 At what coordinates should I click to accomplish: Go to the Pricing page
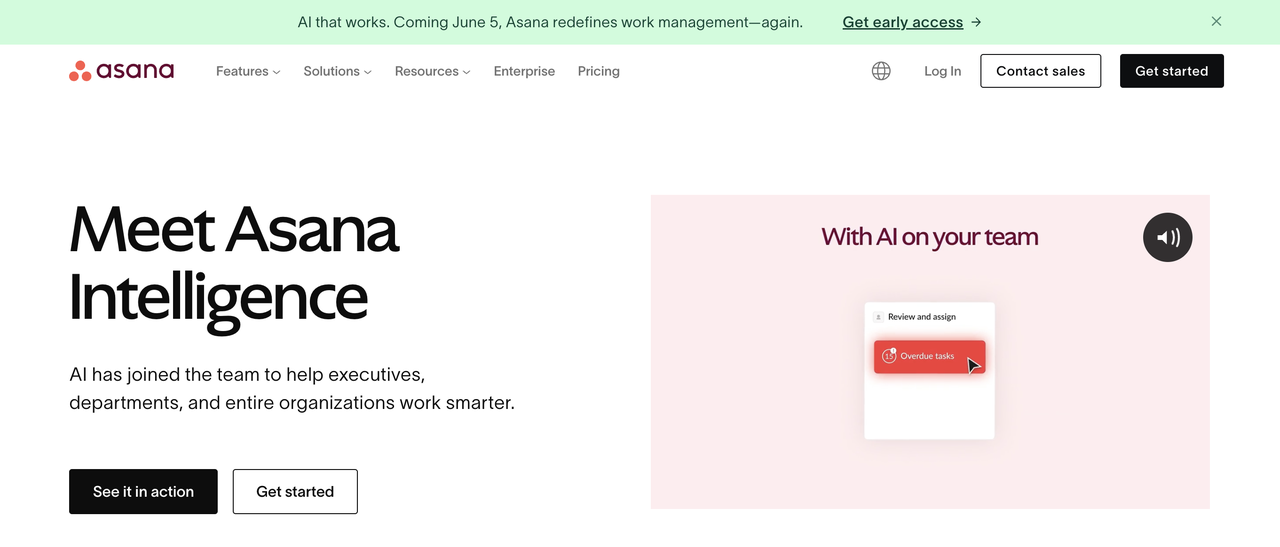(x=599, y=71)
